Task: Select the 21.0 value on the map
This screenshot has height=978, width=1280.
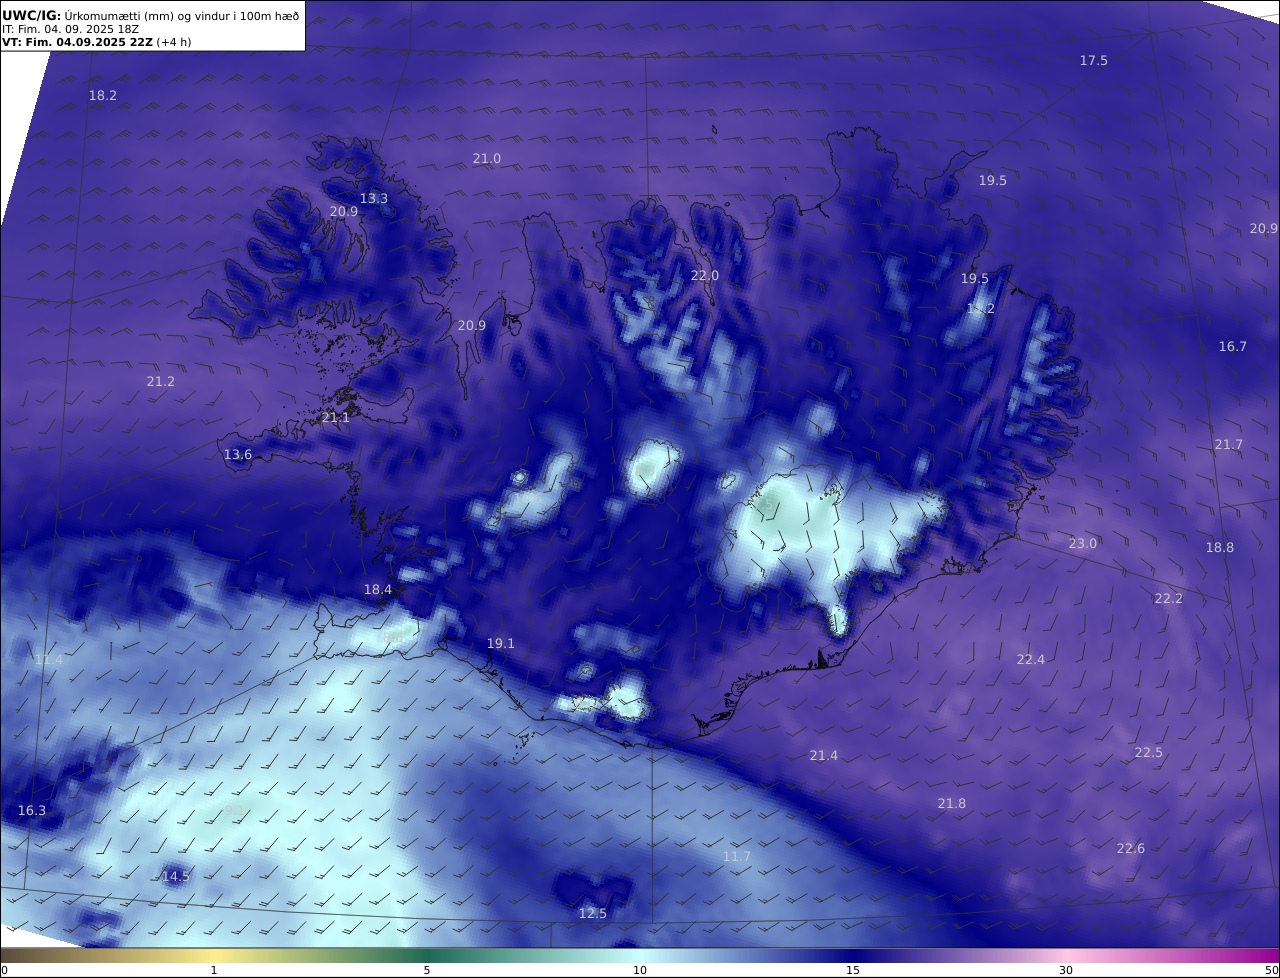Action: click(487, 159)
